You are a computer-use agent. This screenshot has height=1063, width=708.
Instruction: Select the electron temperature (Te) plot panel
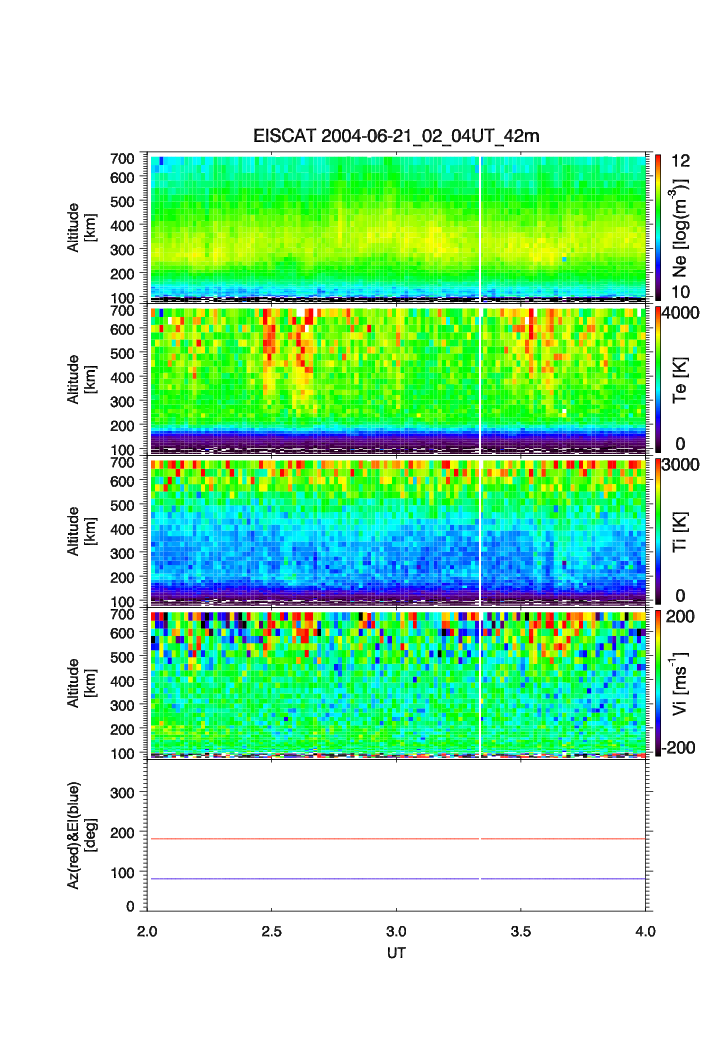pyautogui.click(x=398, y=379)
